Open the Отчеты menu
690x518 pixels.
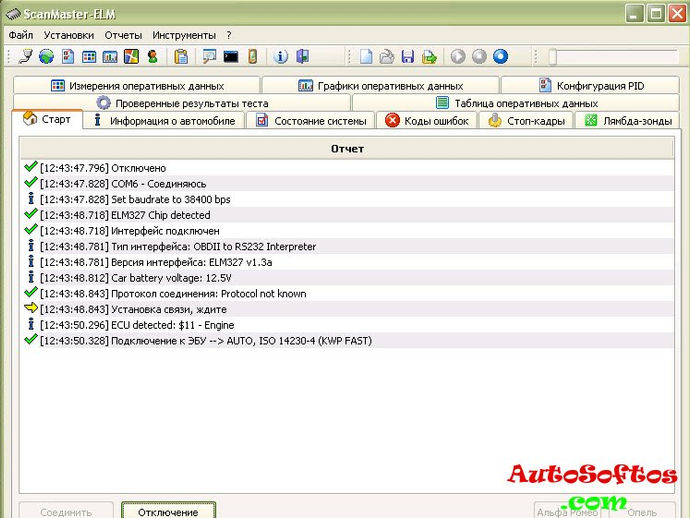pos(123,35)
